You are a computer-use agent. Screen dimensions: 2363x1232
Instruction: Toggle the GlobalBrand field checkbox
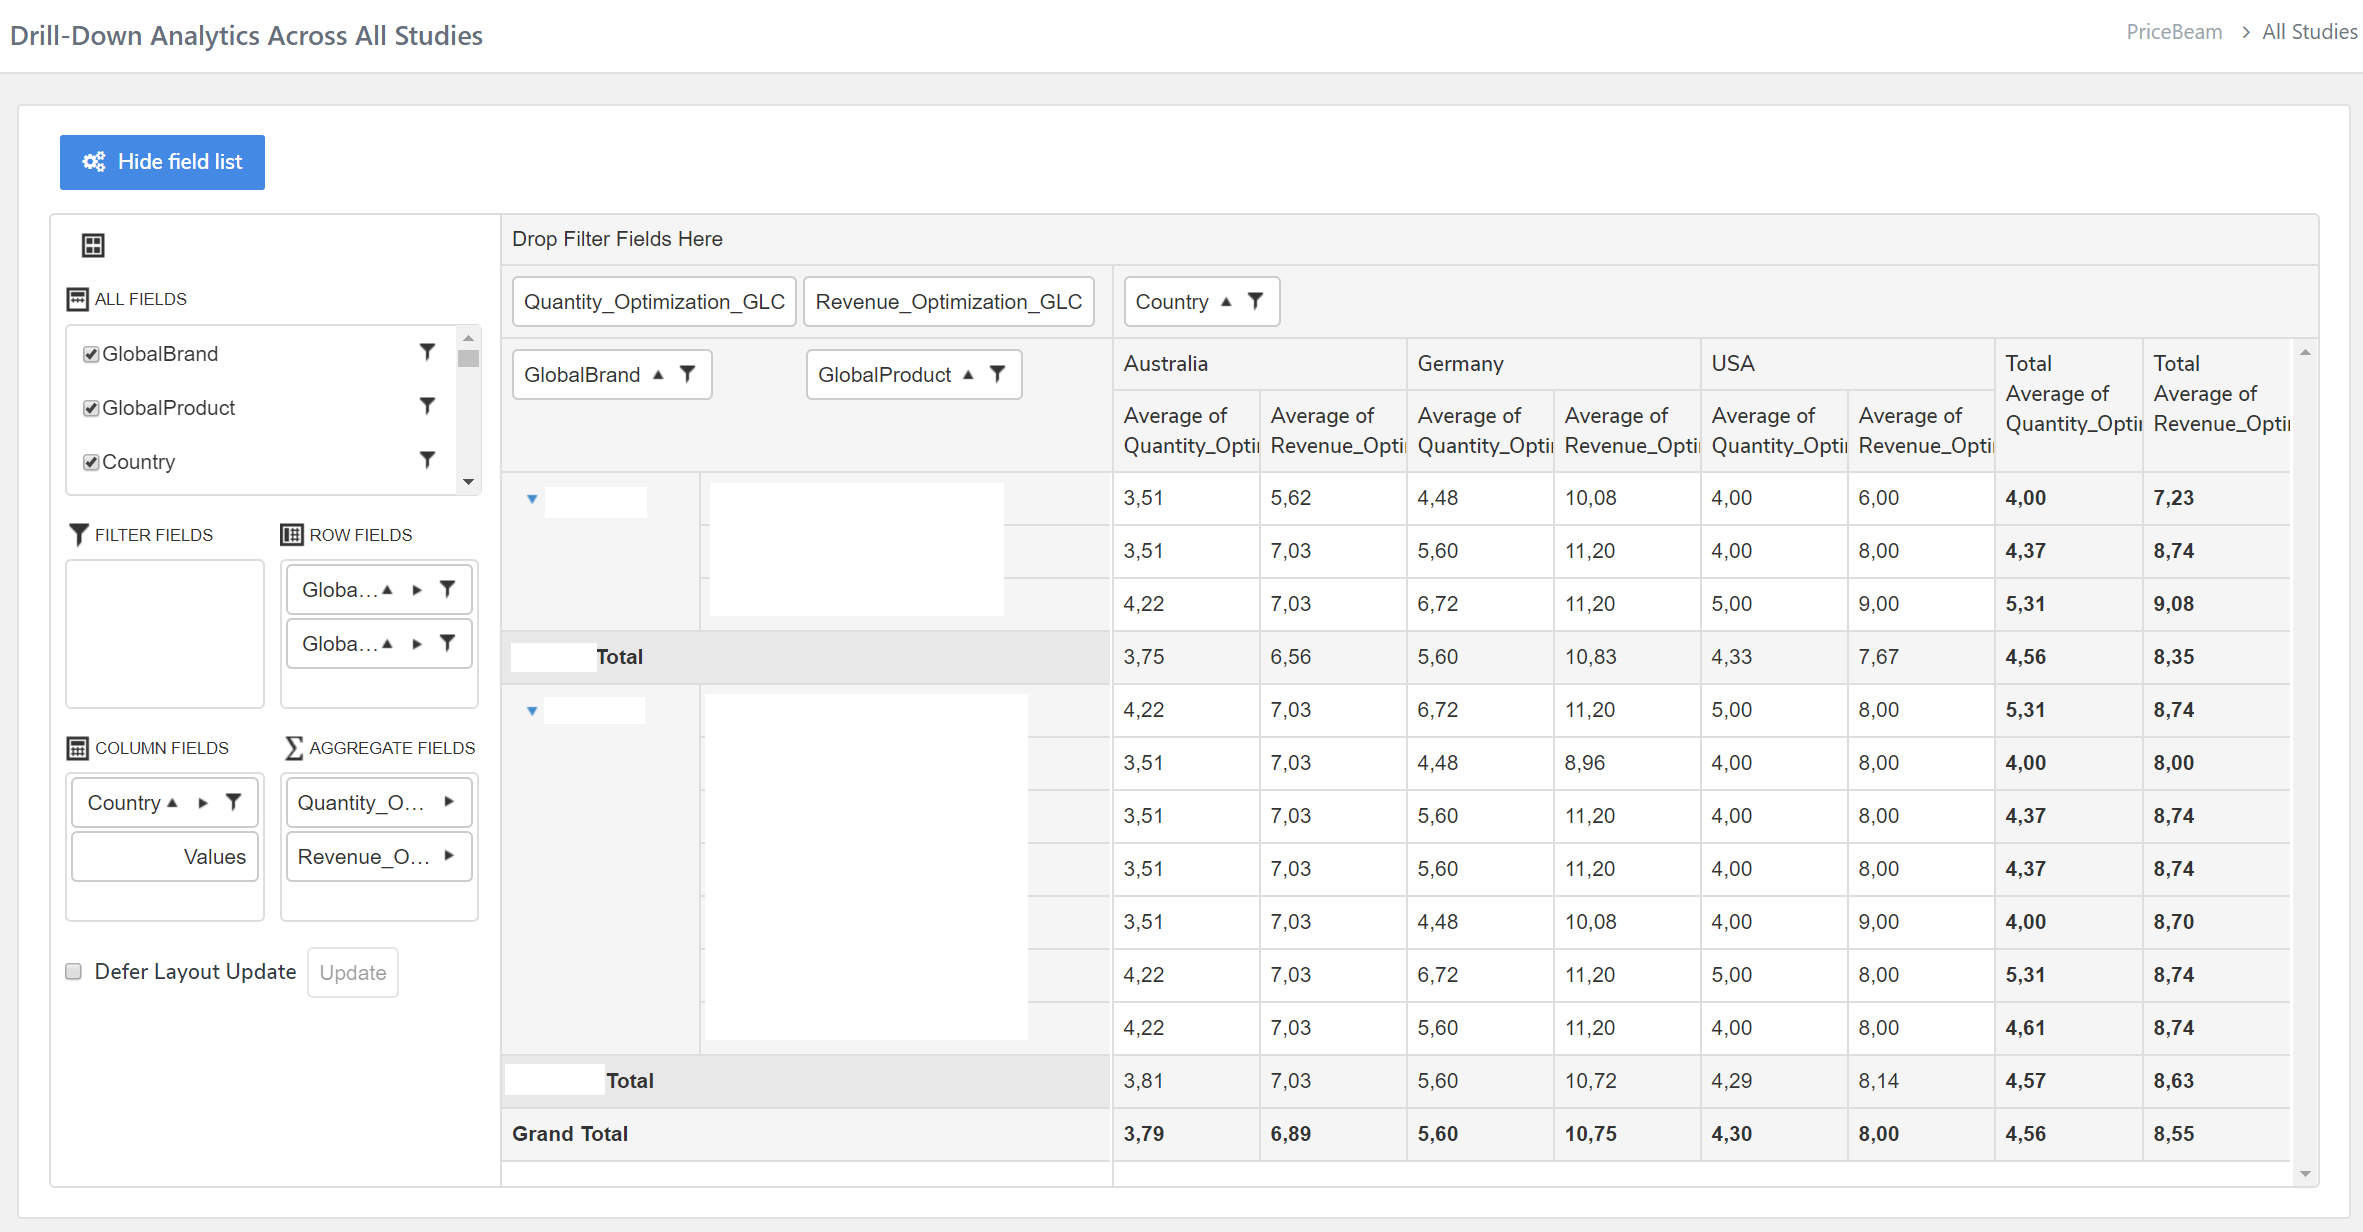91,354
